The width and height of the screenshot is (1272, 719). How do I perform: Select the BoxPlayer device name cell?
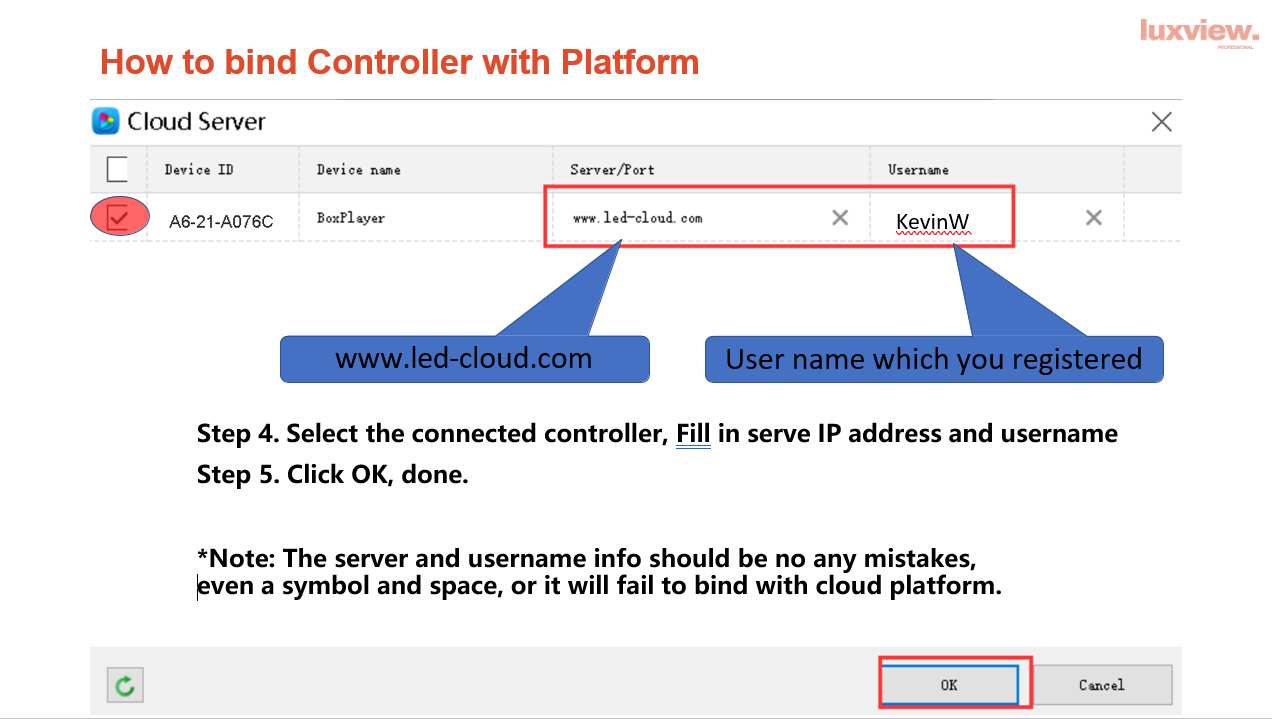pos(351,218)
